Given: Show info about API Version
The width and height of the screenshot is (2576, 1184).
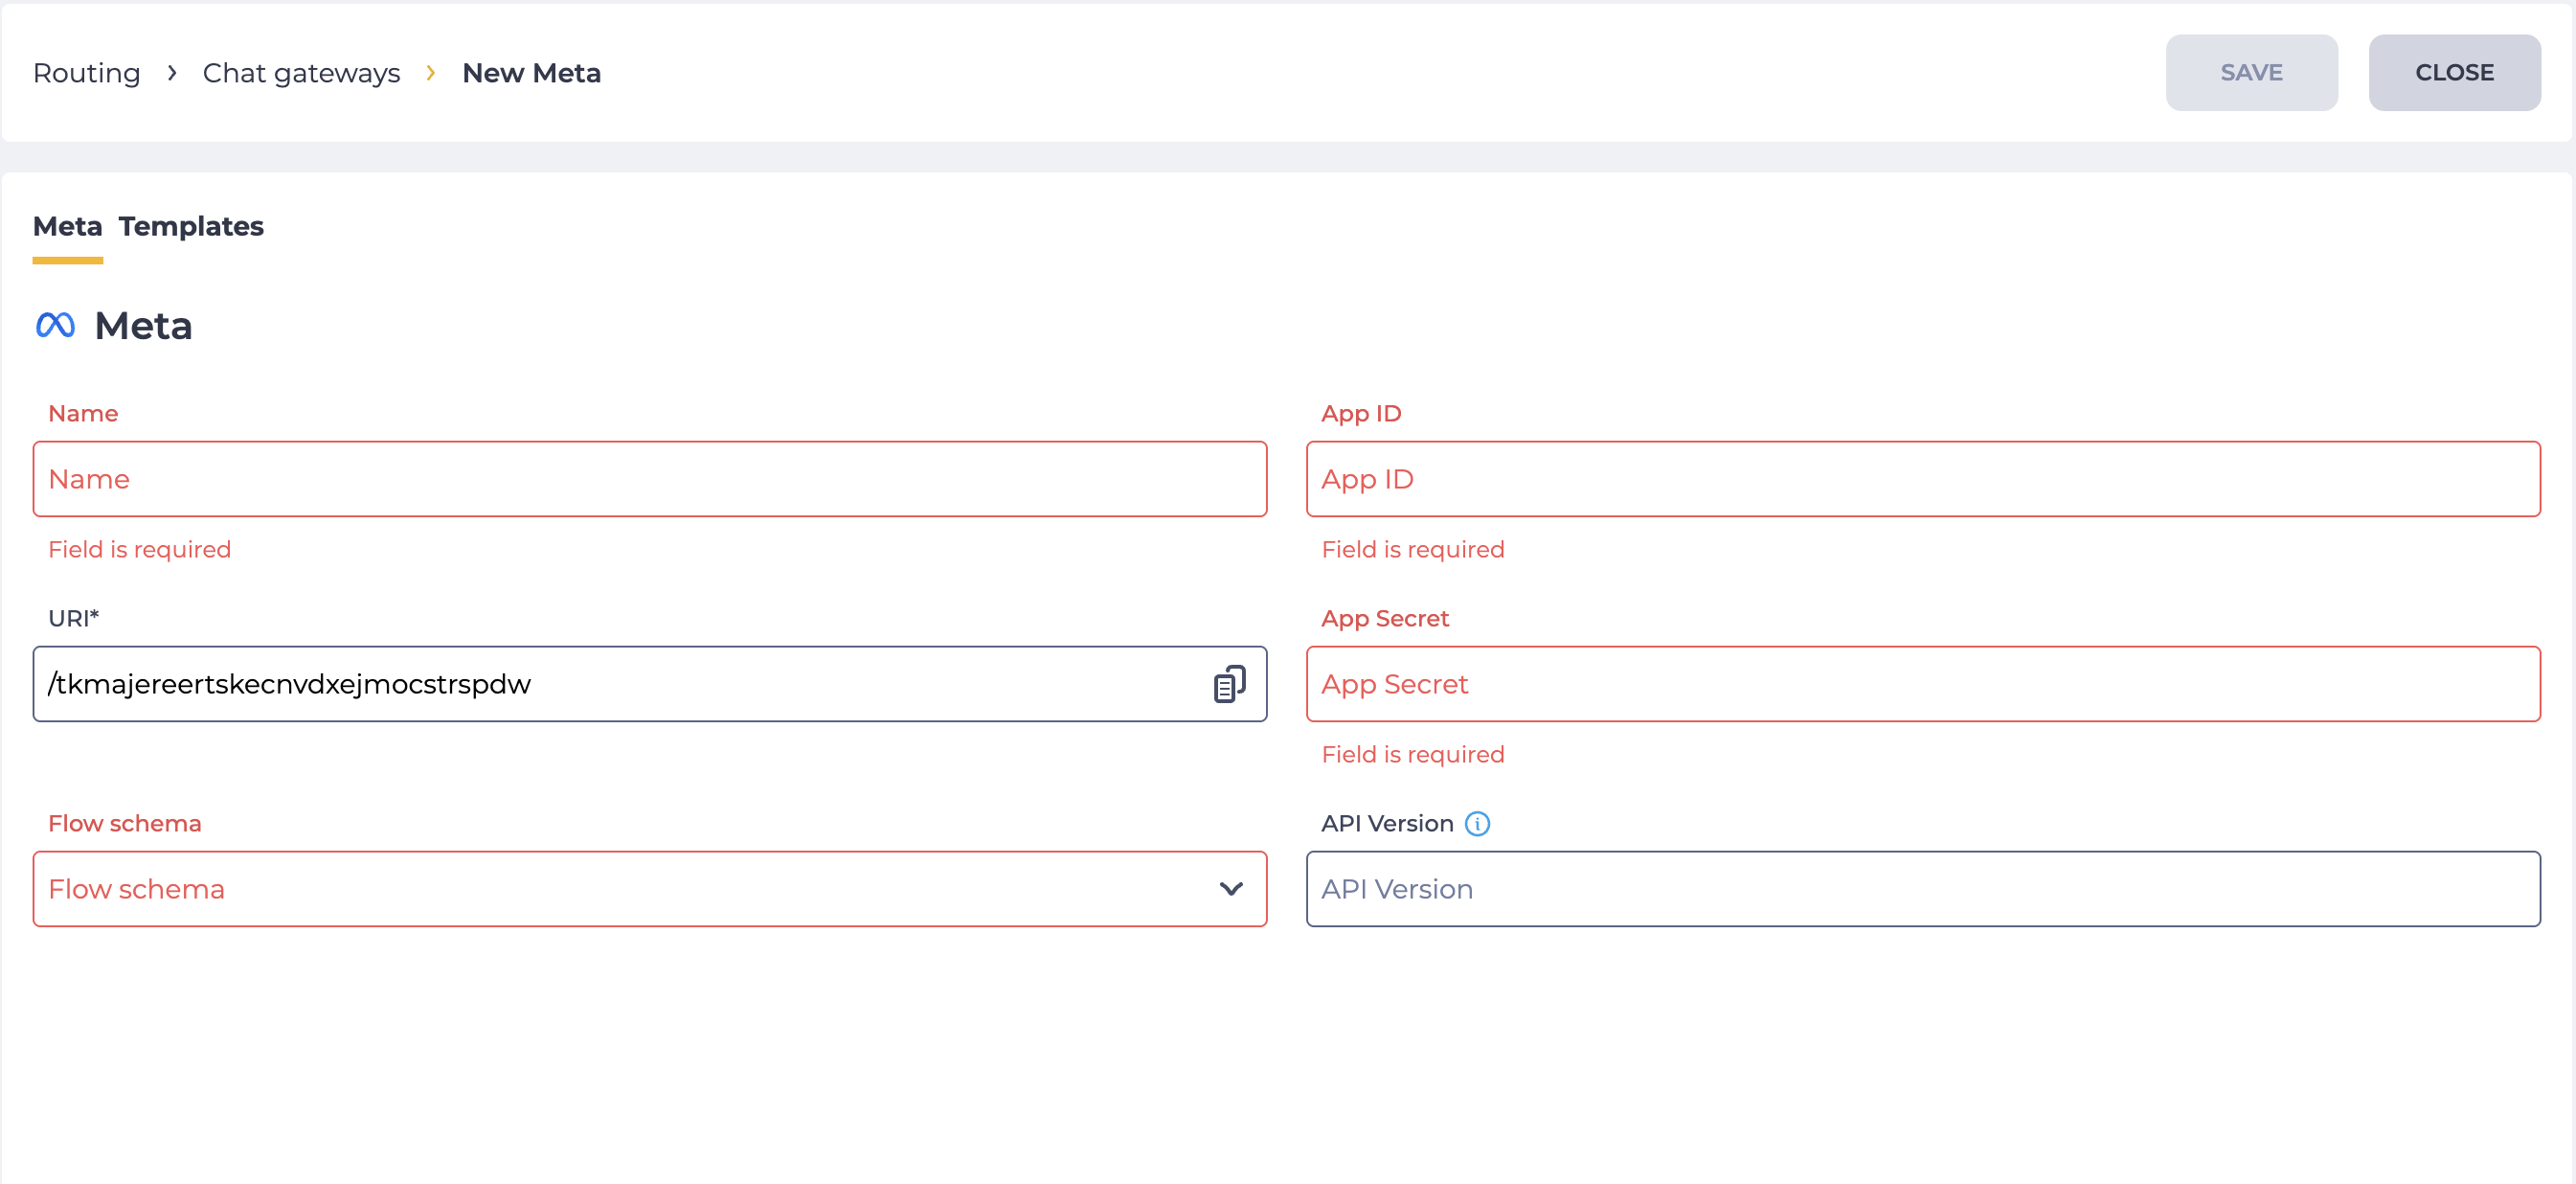Looking at the screenshot, I should click(1477, 823).
